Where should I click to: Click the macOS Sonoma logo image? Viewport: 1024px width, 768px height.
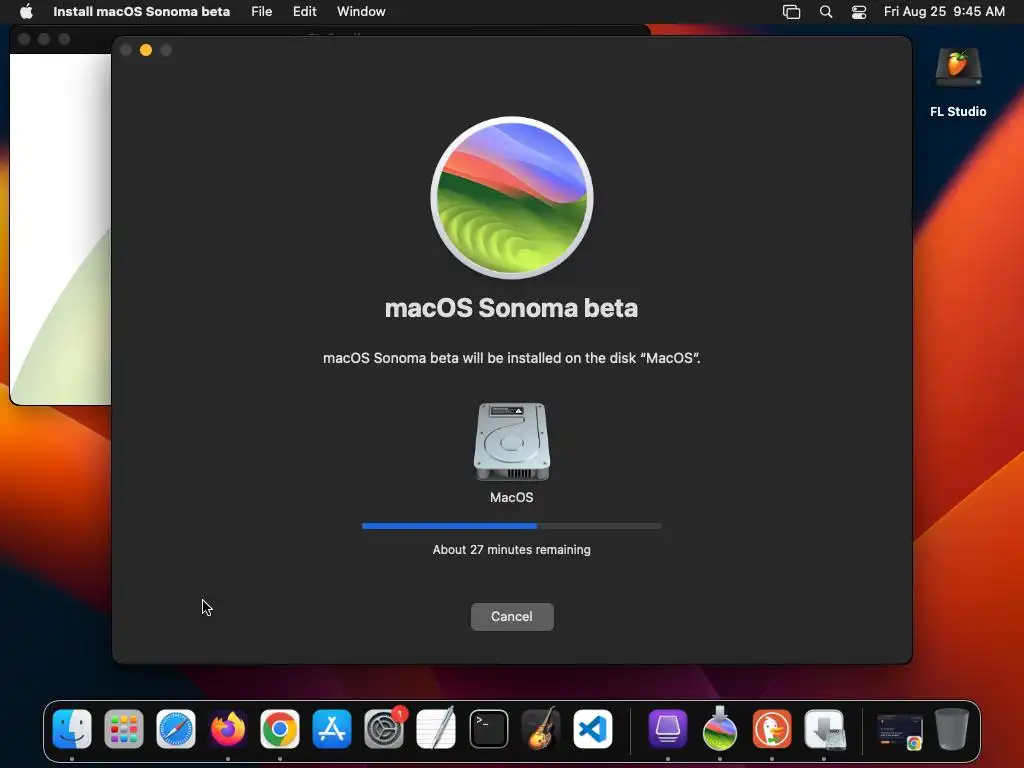(512, 198)
